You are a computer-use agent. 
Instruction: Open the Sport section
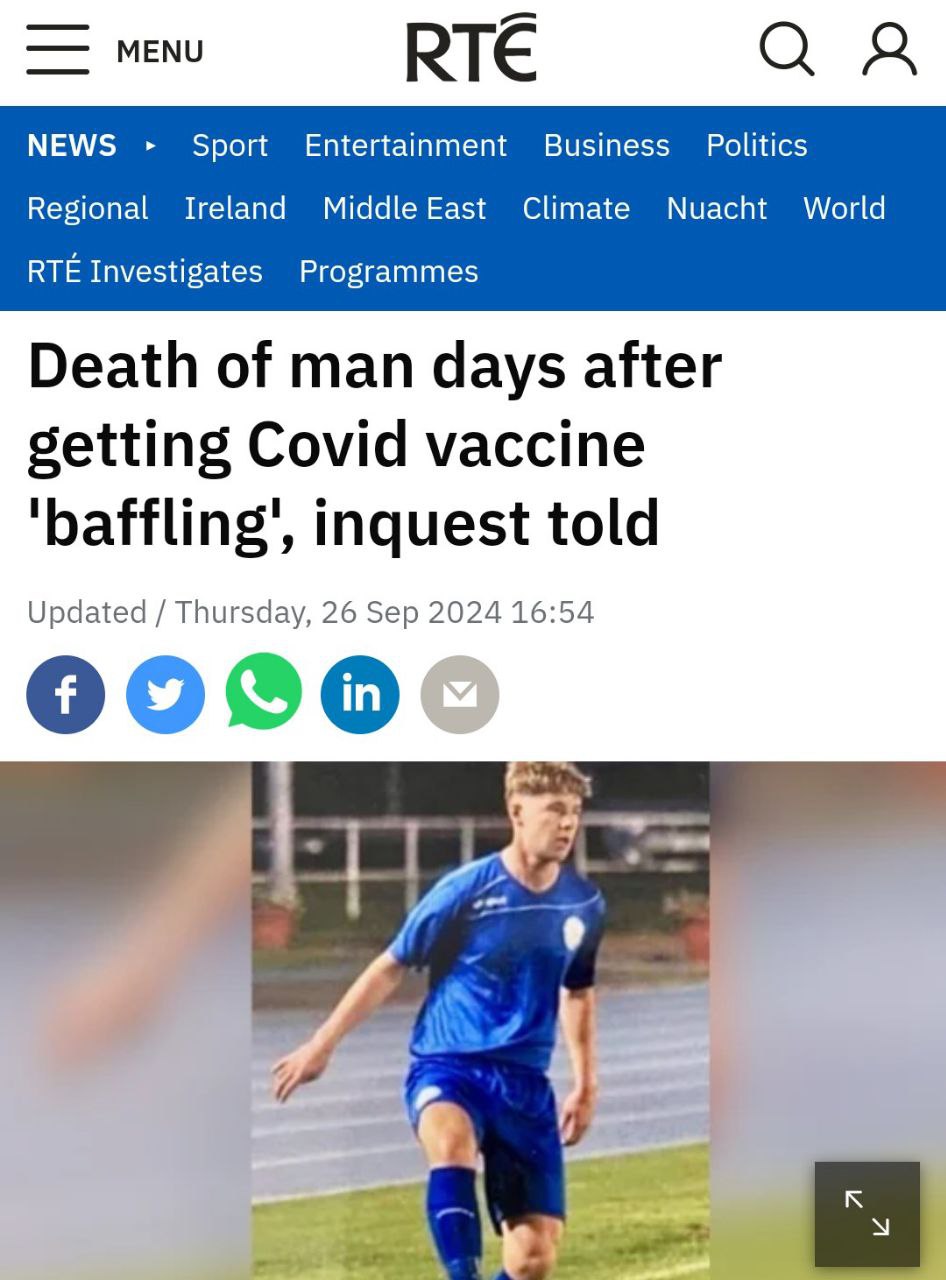coord(230,146)
